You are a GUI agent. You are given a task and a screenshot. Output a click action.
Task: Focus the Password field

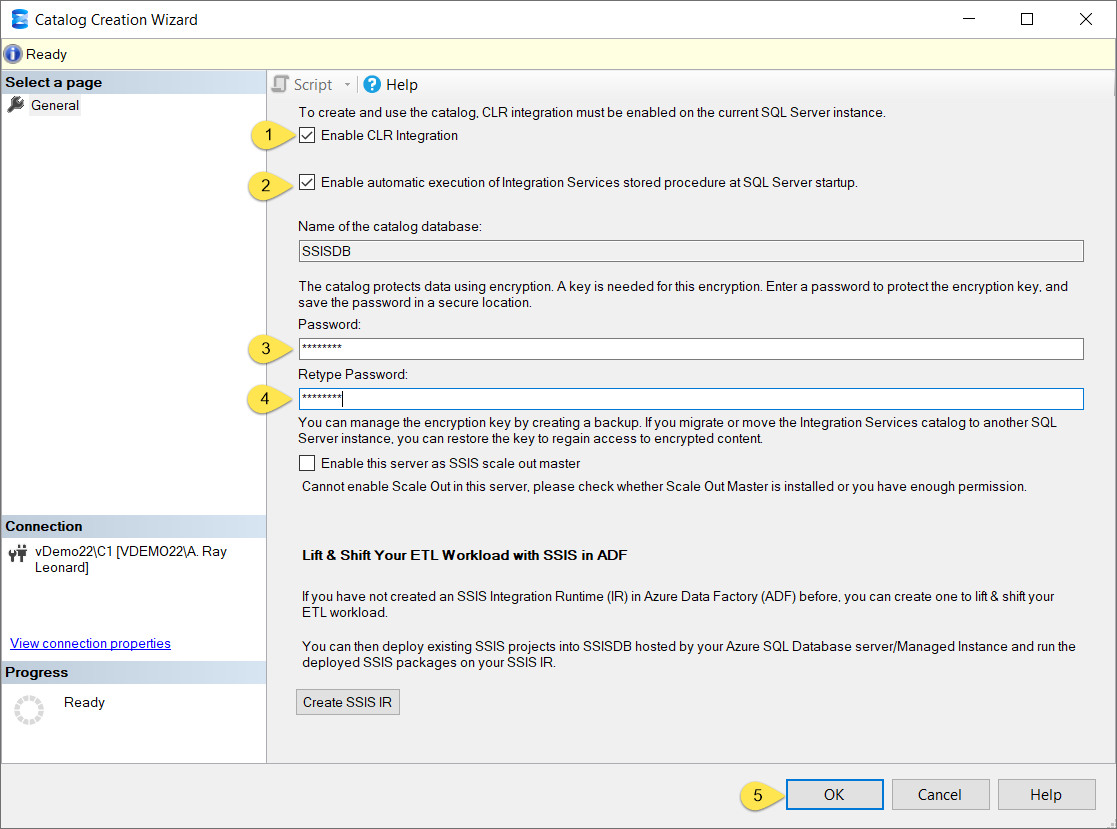click(x=691, y=349)
